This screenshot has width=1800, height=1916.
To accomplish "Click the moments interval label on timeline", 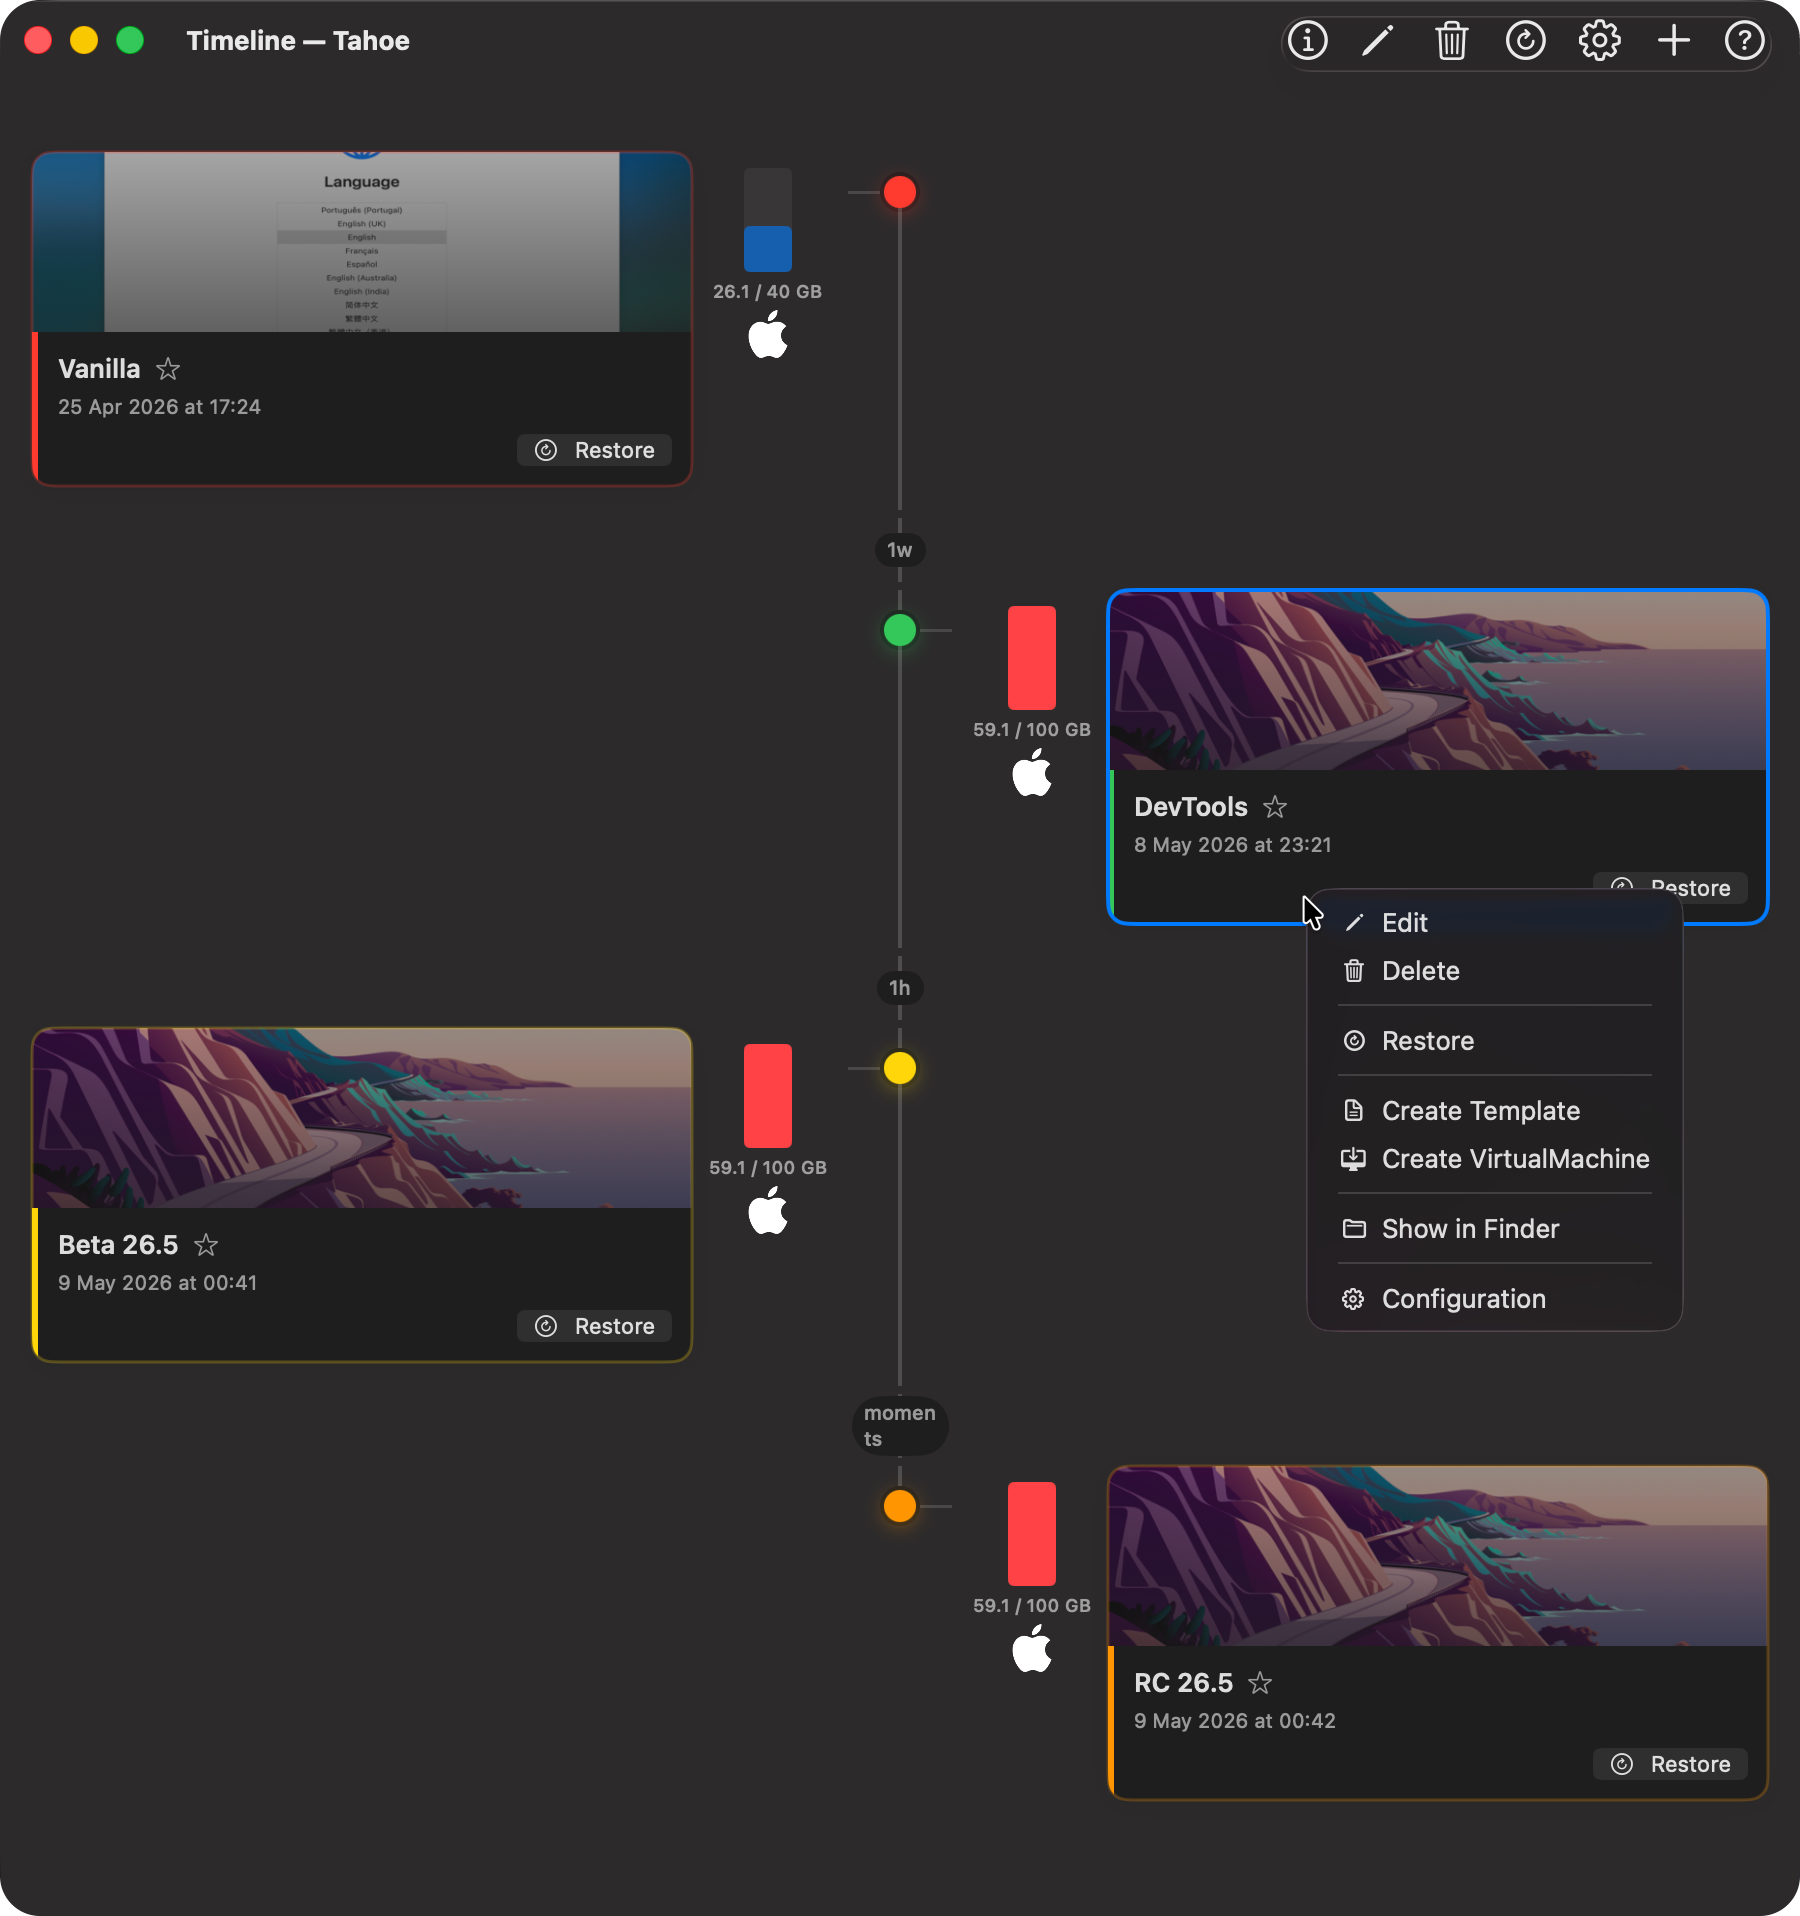I will (900, 1426).
